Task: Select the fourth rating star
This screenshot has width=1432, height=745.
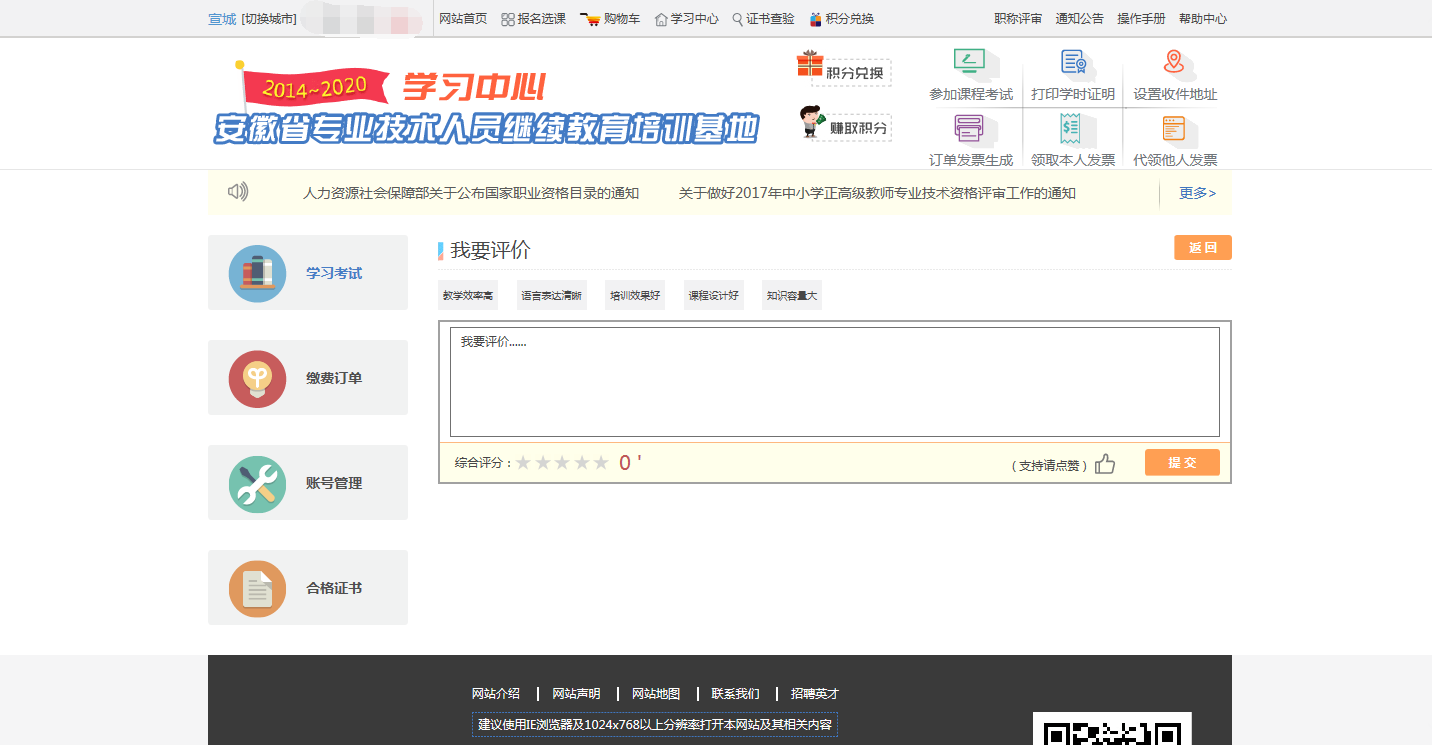Action: point(581,463)
